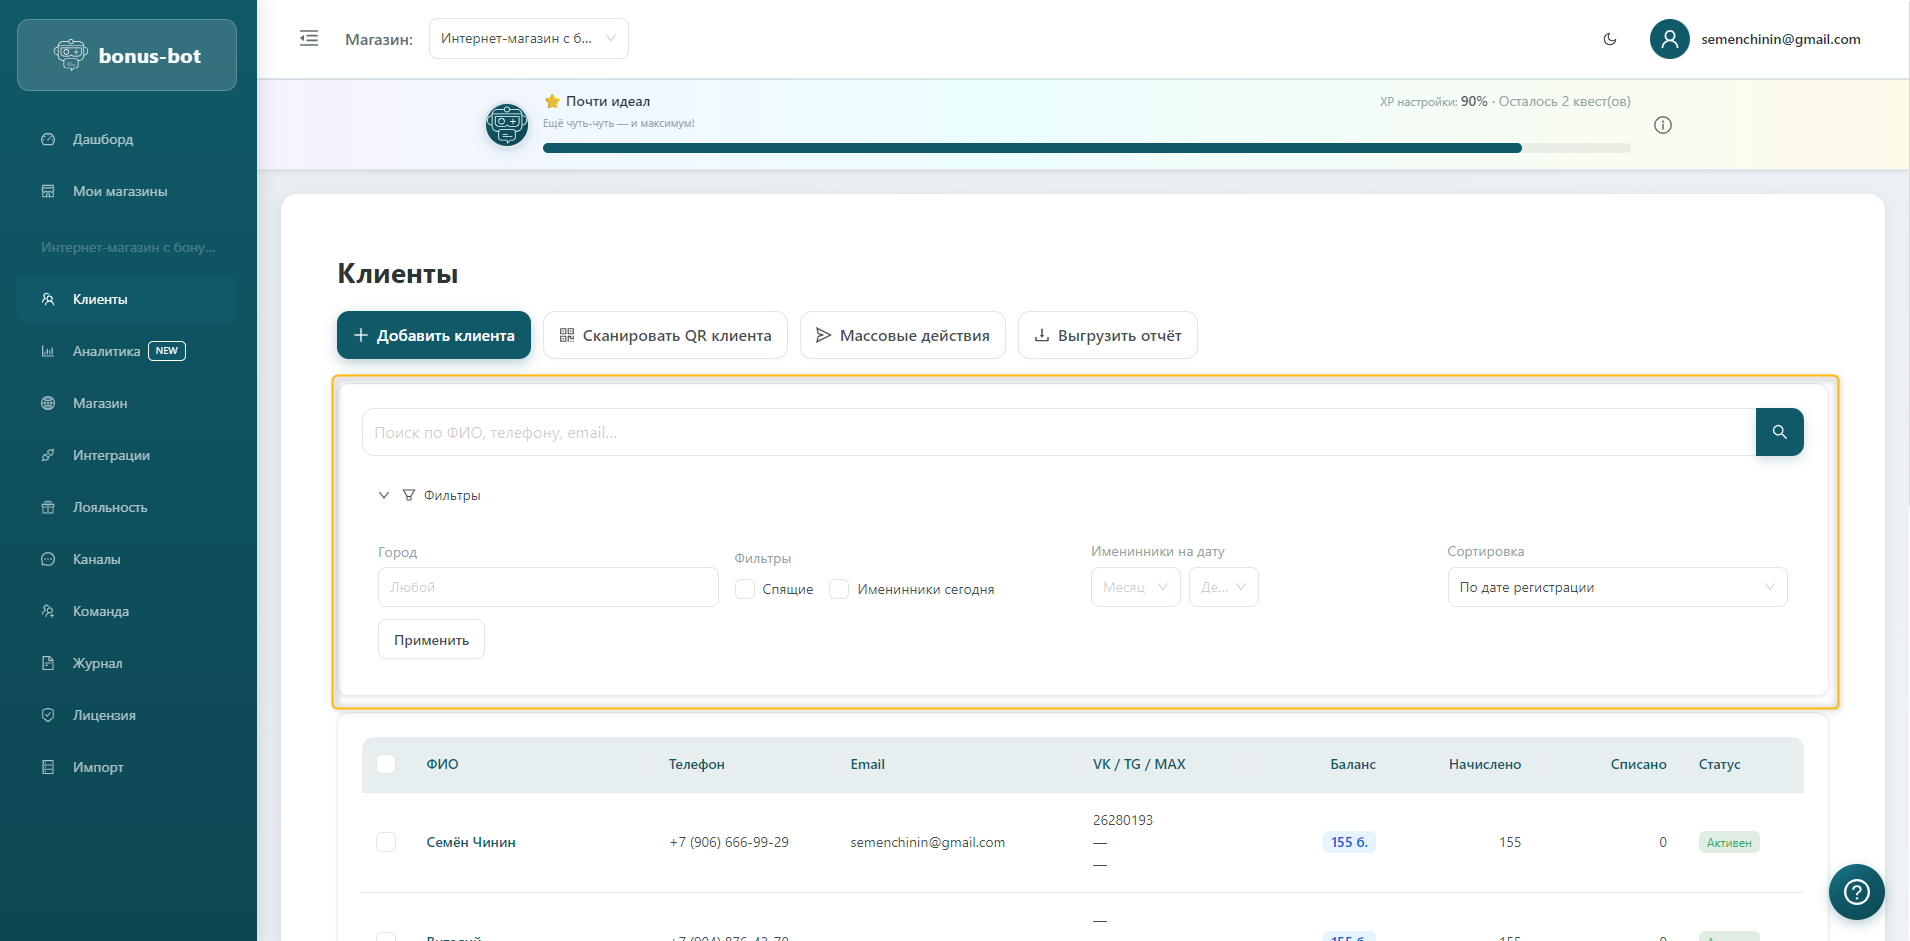The width and height of the screenshot is (1910, 941).
Task: Click the client search input field
Action: pos(1058,432)
